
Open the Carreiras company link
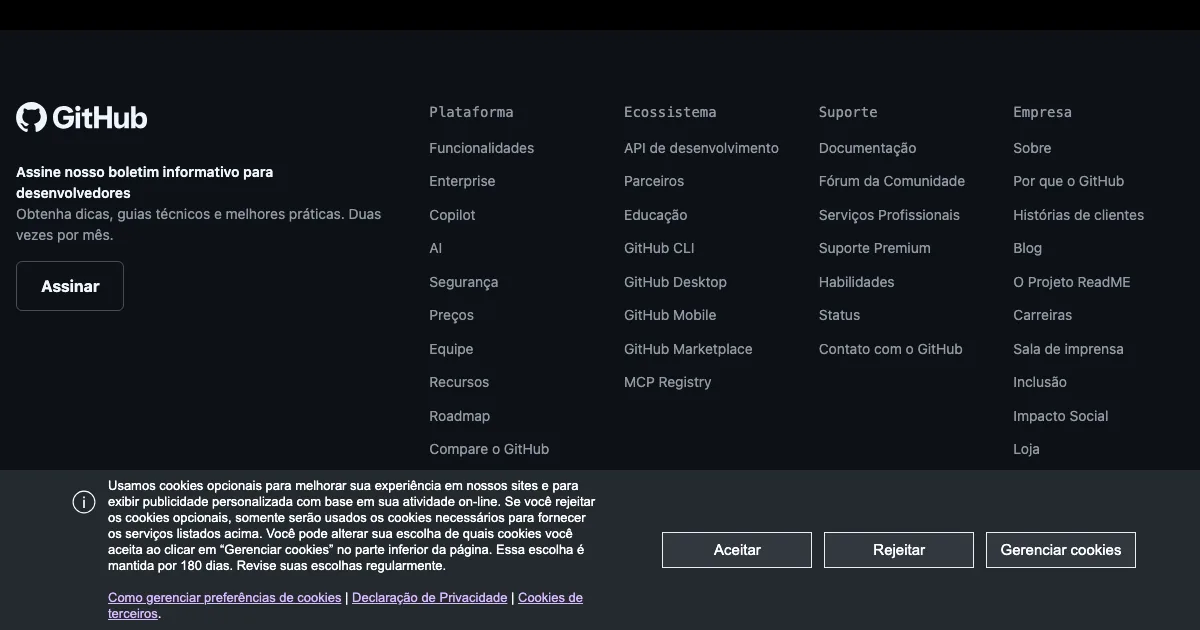[1042, 315]
